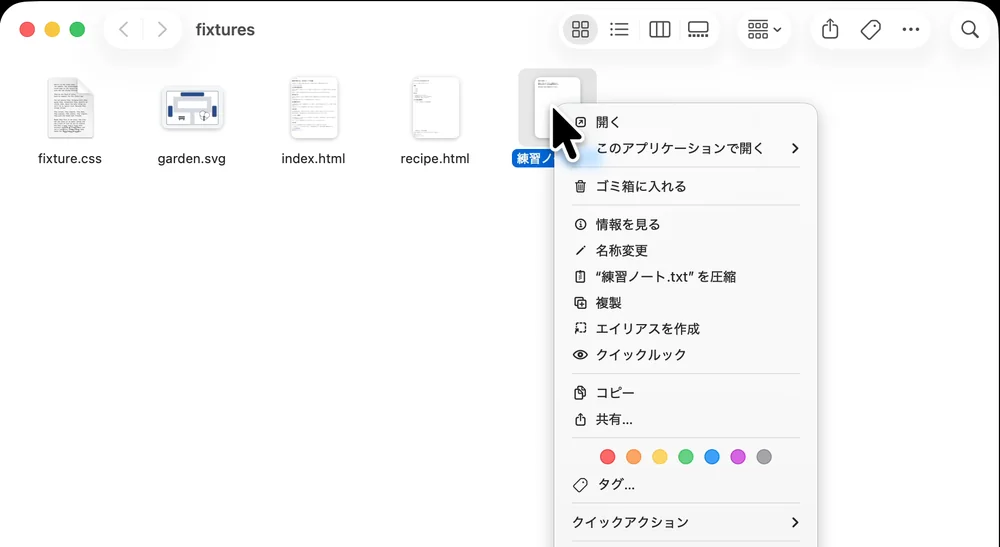Viewport: 1000px width, 547px height.
Task: Zoom the fixtures window with green button
Action: (x=77, y=29)
